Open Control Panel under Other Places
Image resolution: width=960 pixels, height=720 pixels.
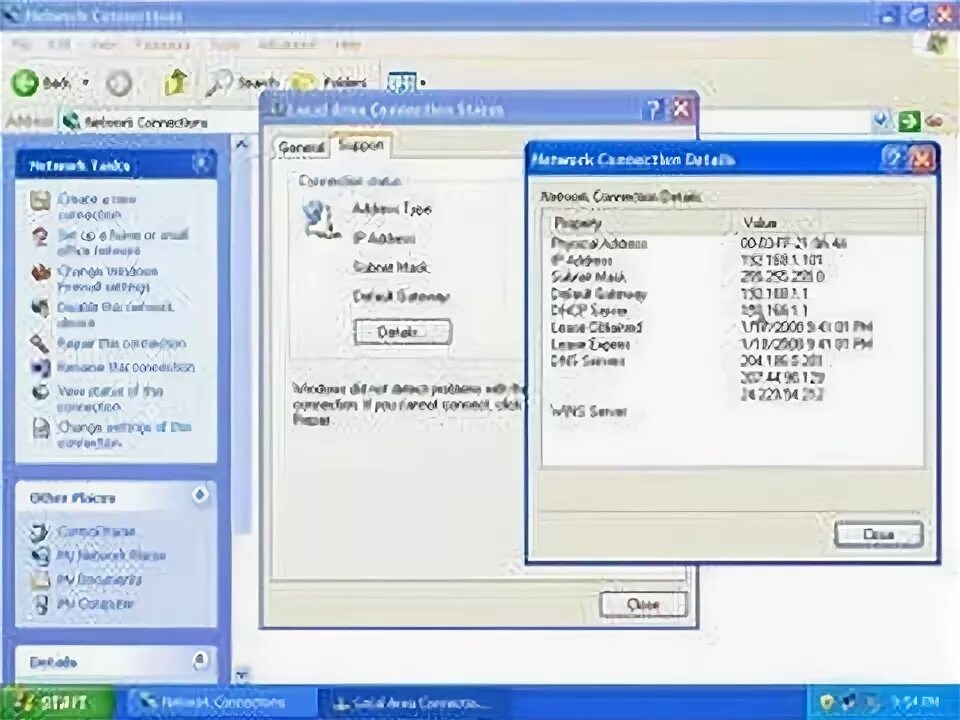pos(96,531)
